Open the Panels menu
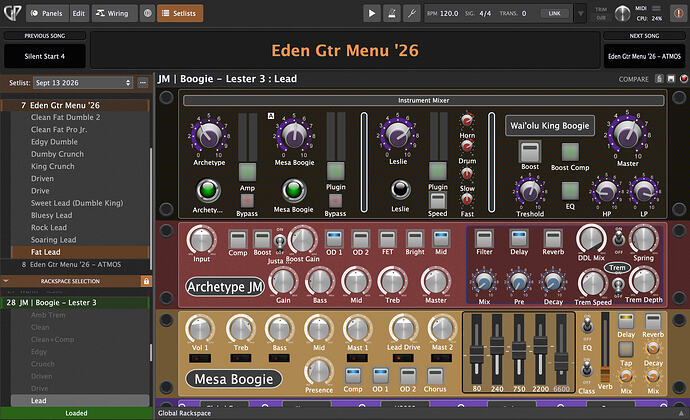This screenshot has width=690, height=420. point(46,13)
